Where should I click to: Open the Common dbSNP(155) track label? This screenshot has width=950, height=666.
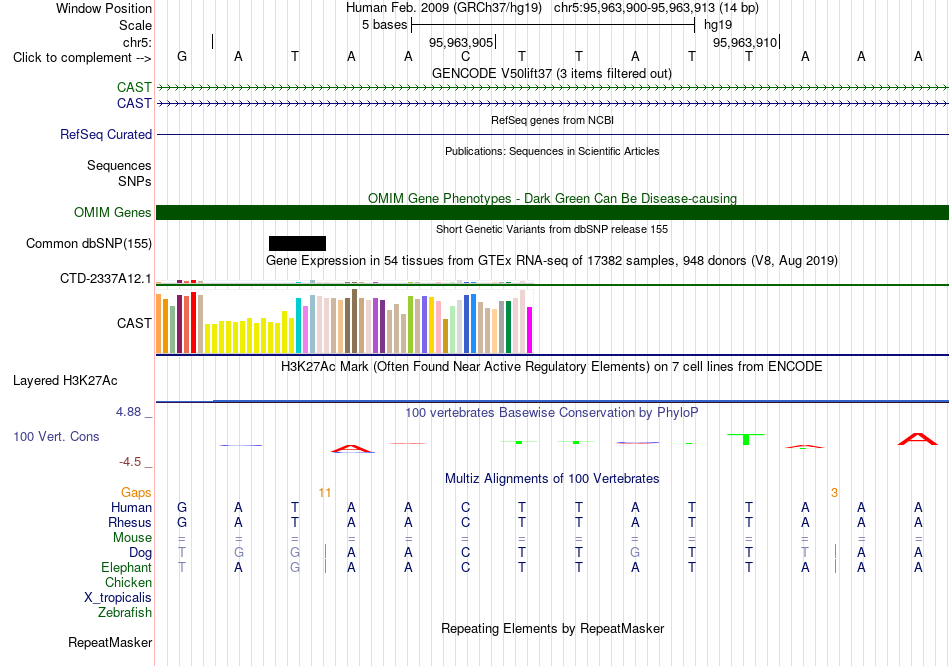[88, 244]
